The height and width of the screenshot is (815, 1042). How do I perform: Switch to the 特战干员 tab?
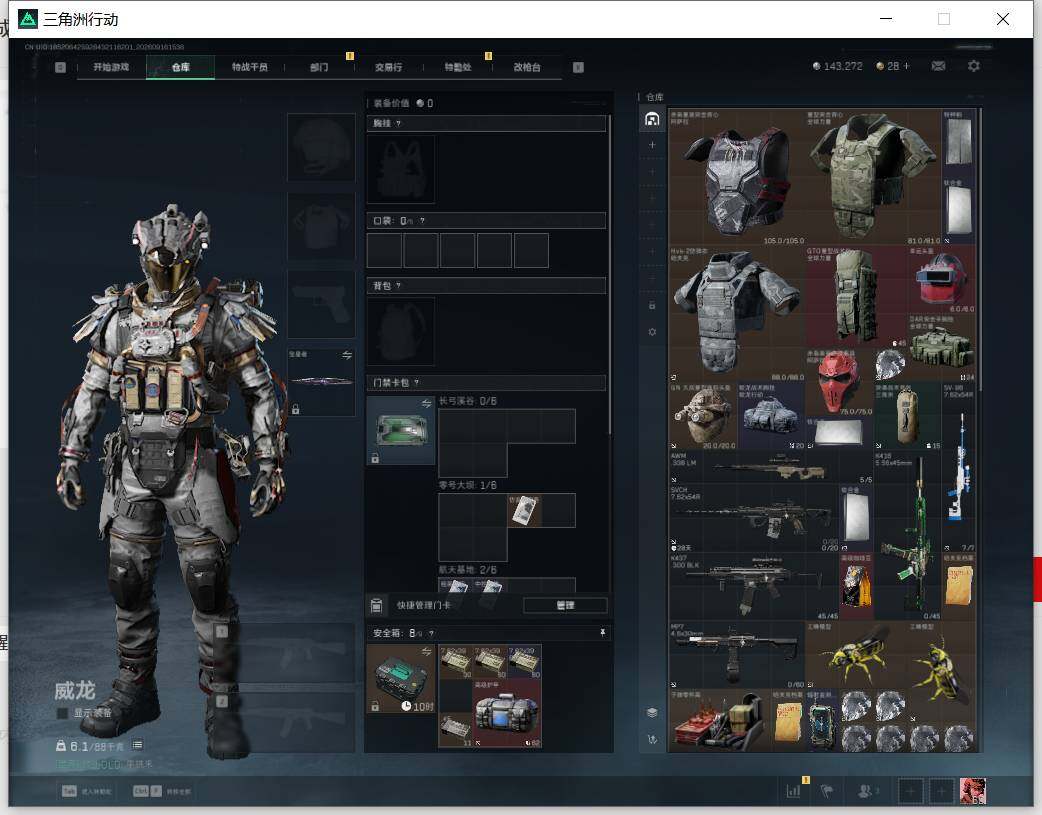coord(249,67)
